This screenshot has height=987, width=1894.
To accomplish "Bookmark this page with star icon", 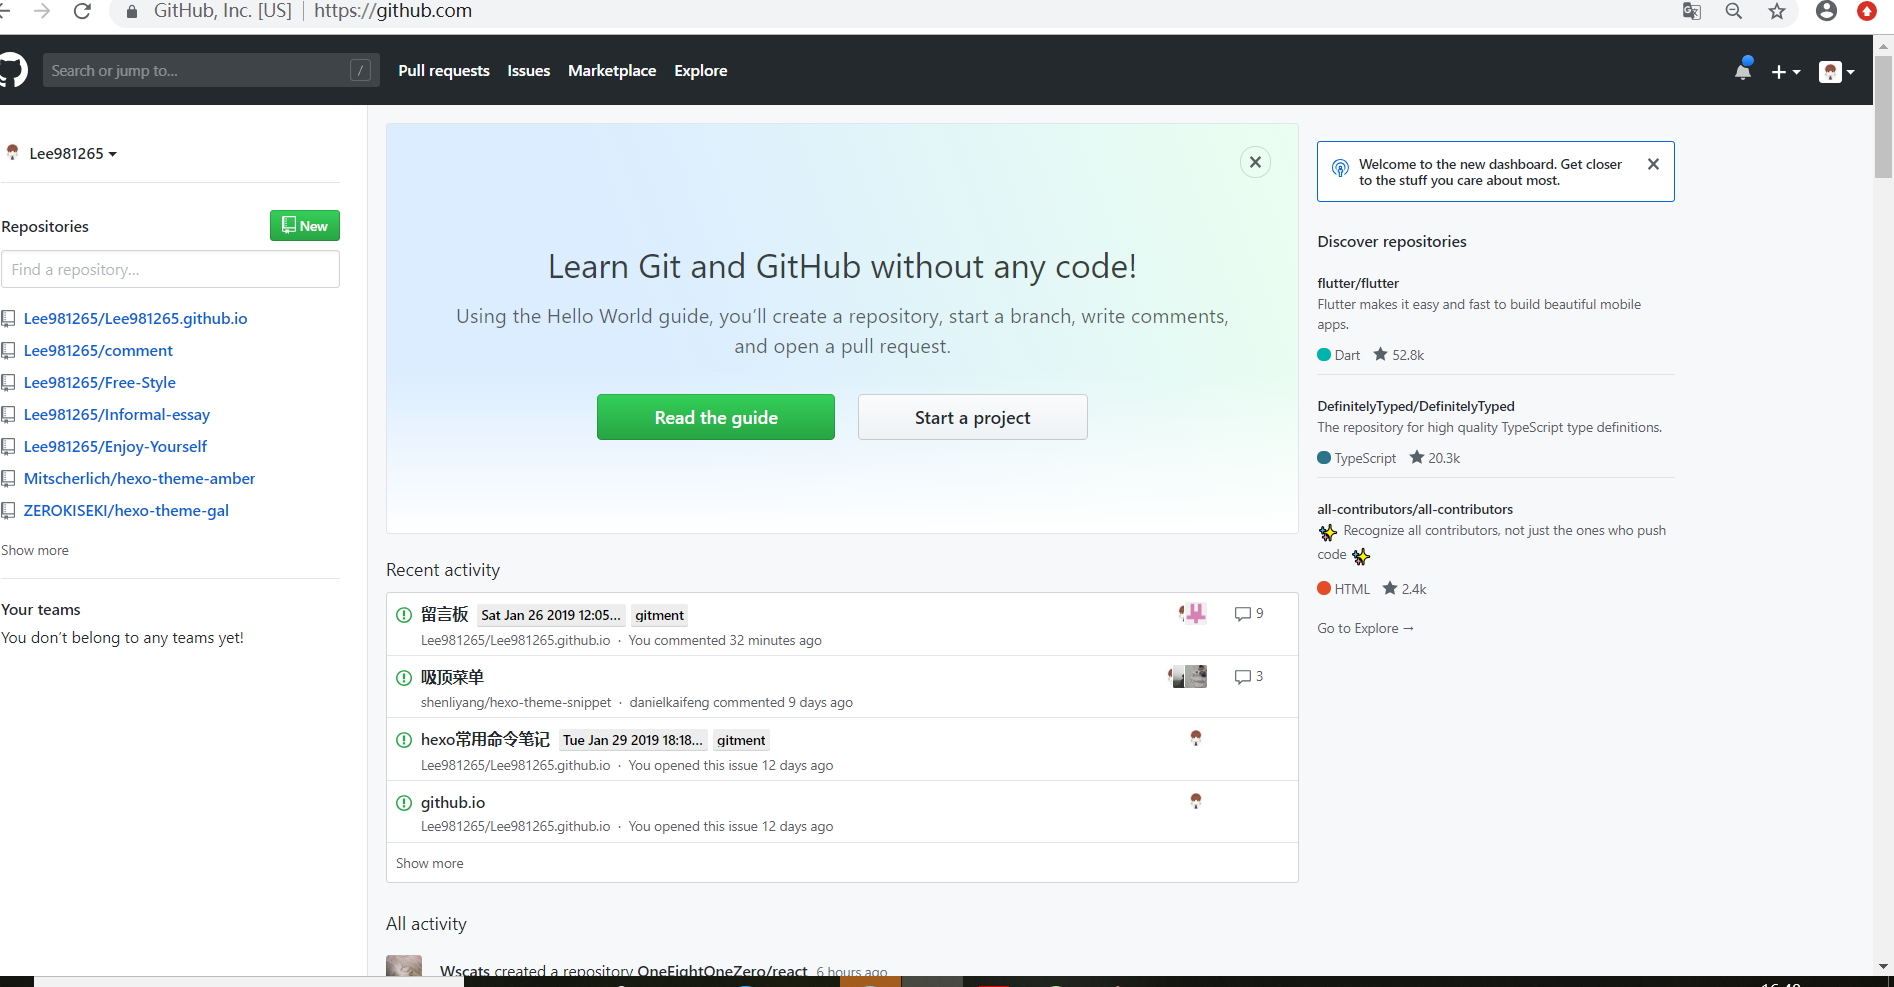I will point(1777,11).
